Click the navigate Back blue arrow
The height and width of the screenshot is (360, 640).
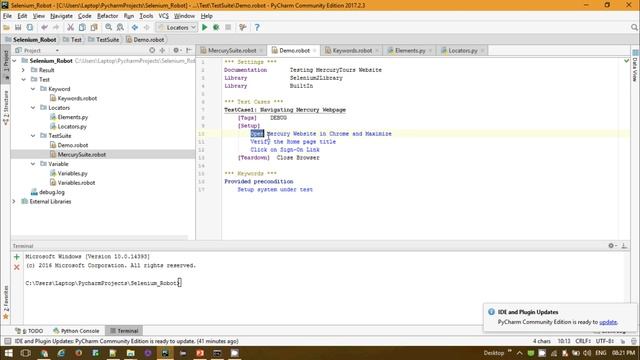(134, 27)
